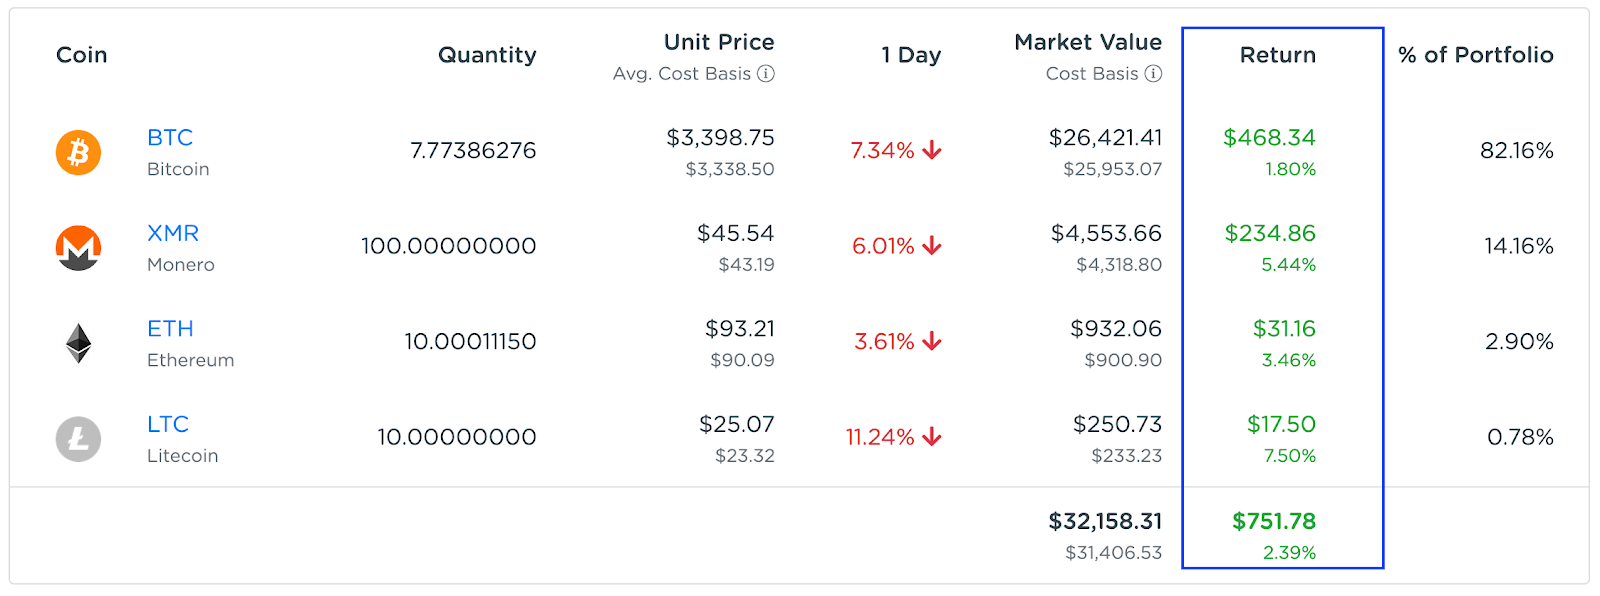Sort by the Return column header
This screenshot has height=596, width=1600.
[x=1277, y=55]
